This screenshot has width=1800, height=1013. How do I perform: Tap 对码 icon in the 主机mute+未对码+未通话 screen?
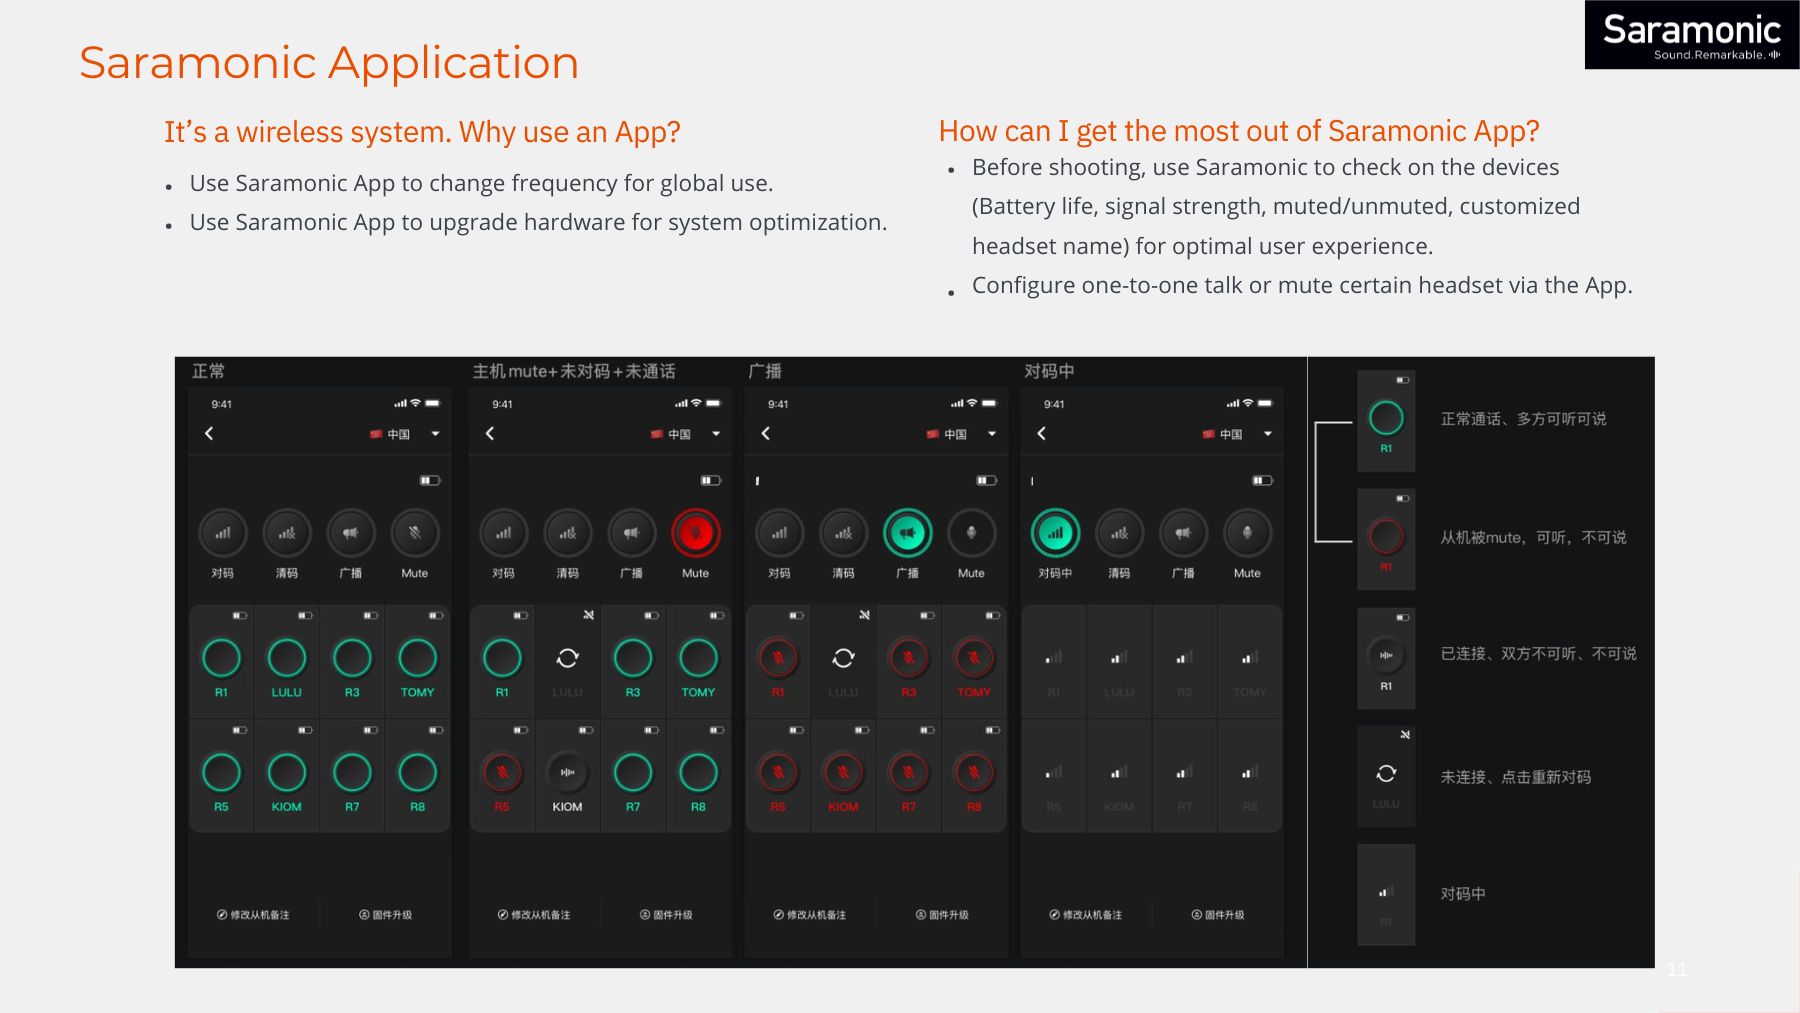click(503, 533)
